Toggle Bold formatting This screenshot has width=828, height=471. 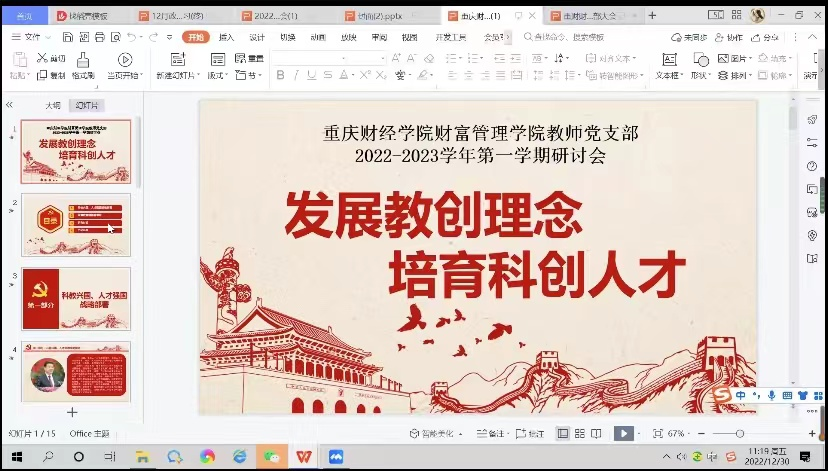[280, 76]
